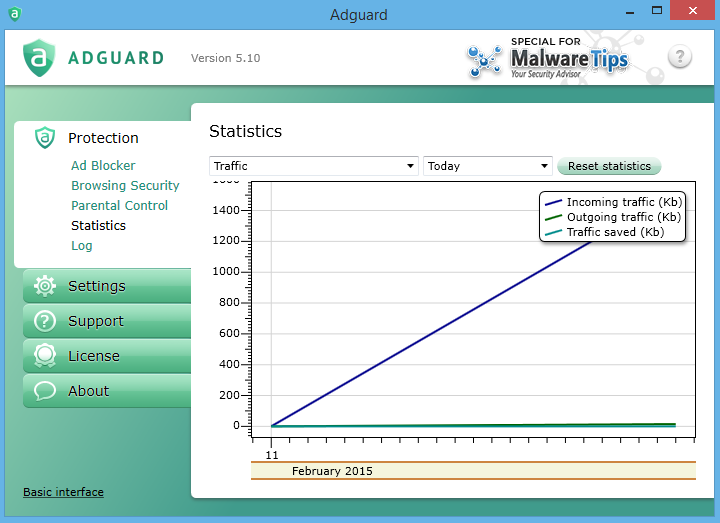Click the Adguard shield logo in header

coord(39,58)
